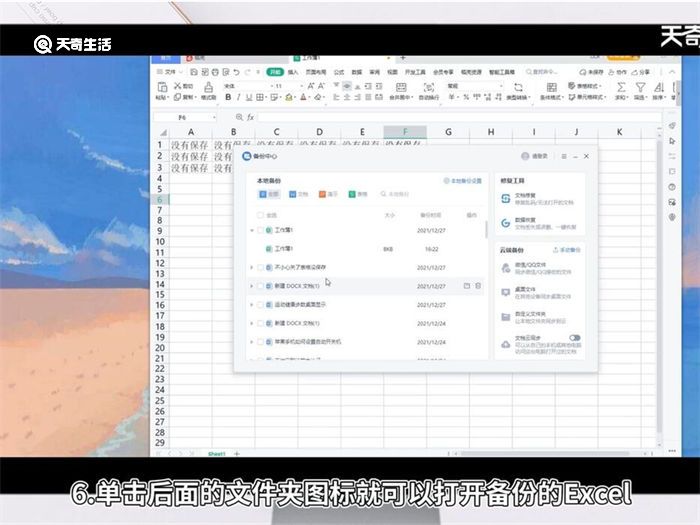Open backup center hamburger menu icon
The image size is (700, 525).
564,156
